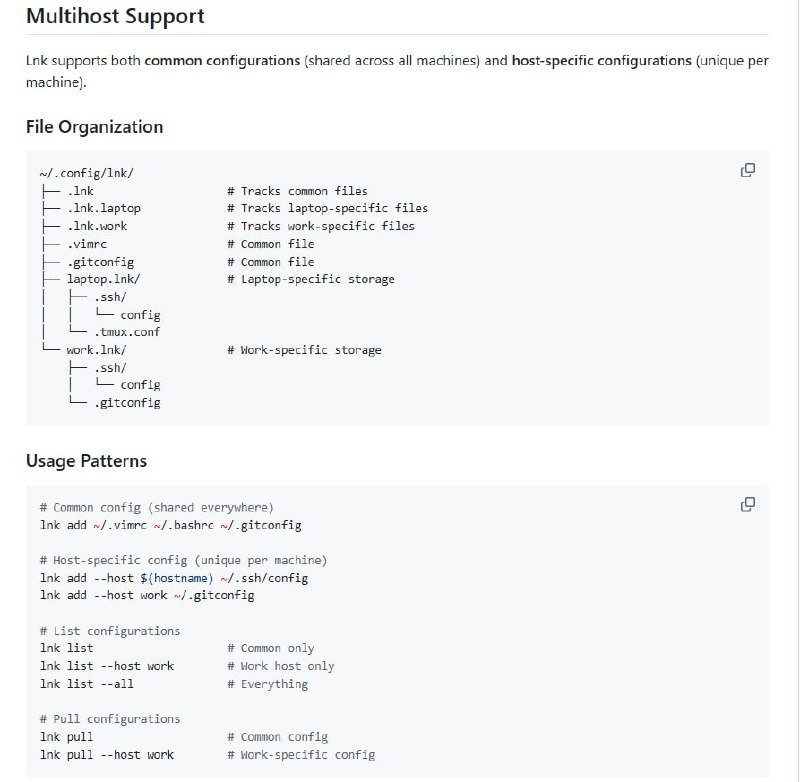Click the '# Tracks common files' comment
This screenshot has height=782, width=800.
pyautogui.click(x=297, y=191)
